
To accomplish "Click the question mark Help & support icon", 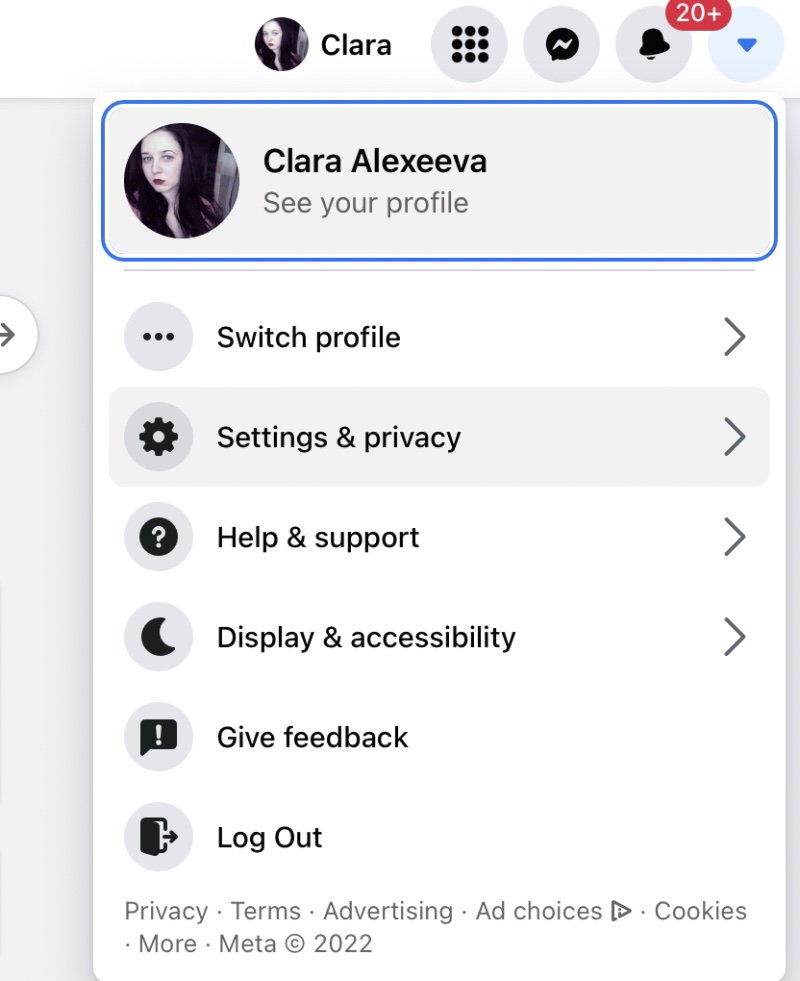I will pos(158,537).
